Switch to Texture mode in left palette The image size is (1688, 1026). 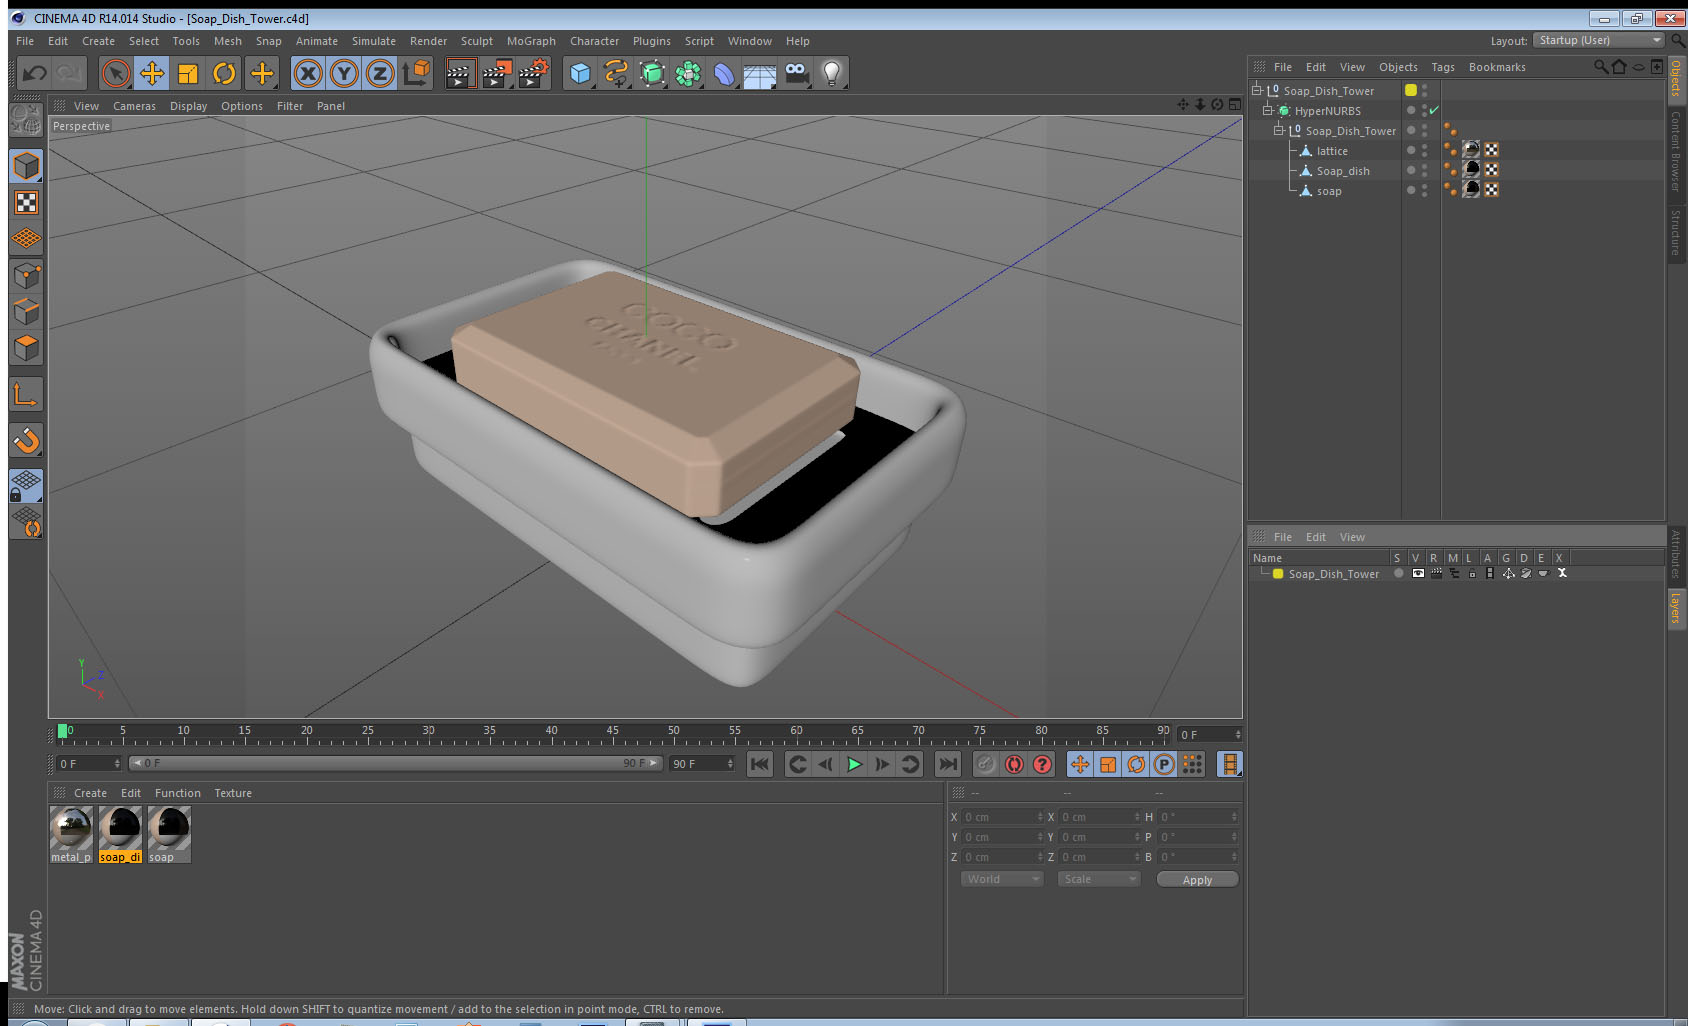[x=26, y=203]
